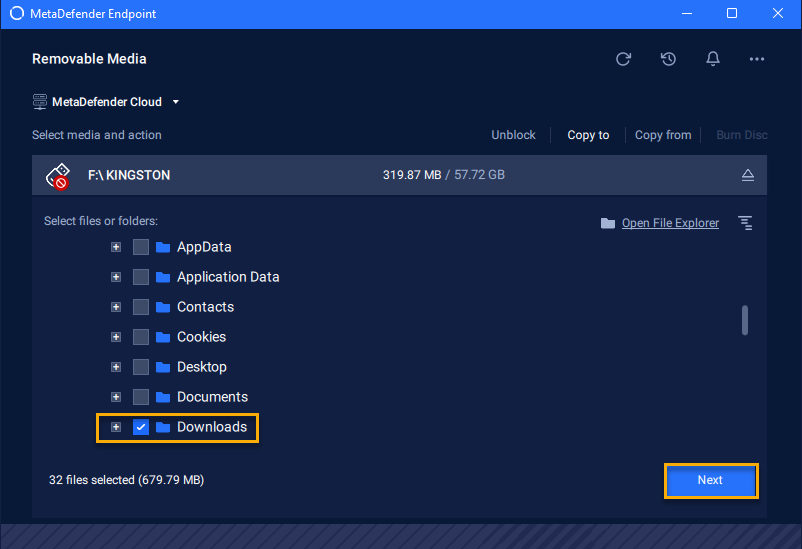
Task: Check the Desktop checkbox
Action: 141,367
